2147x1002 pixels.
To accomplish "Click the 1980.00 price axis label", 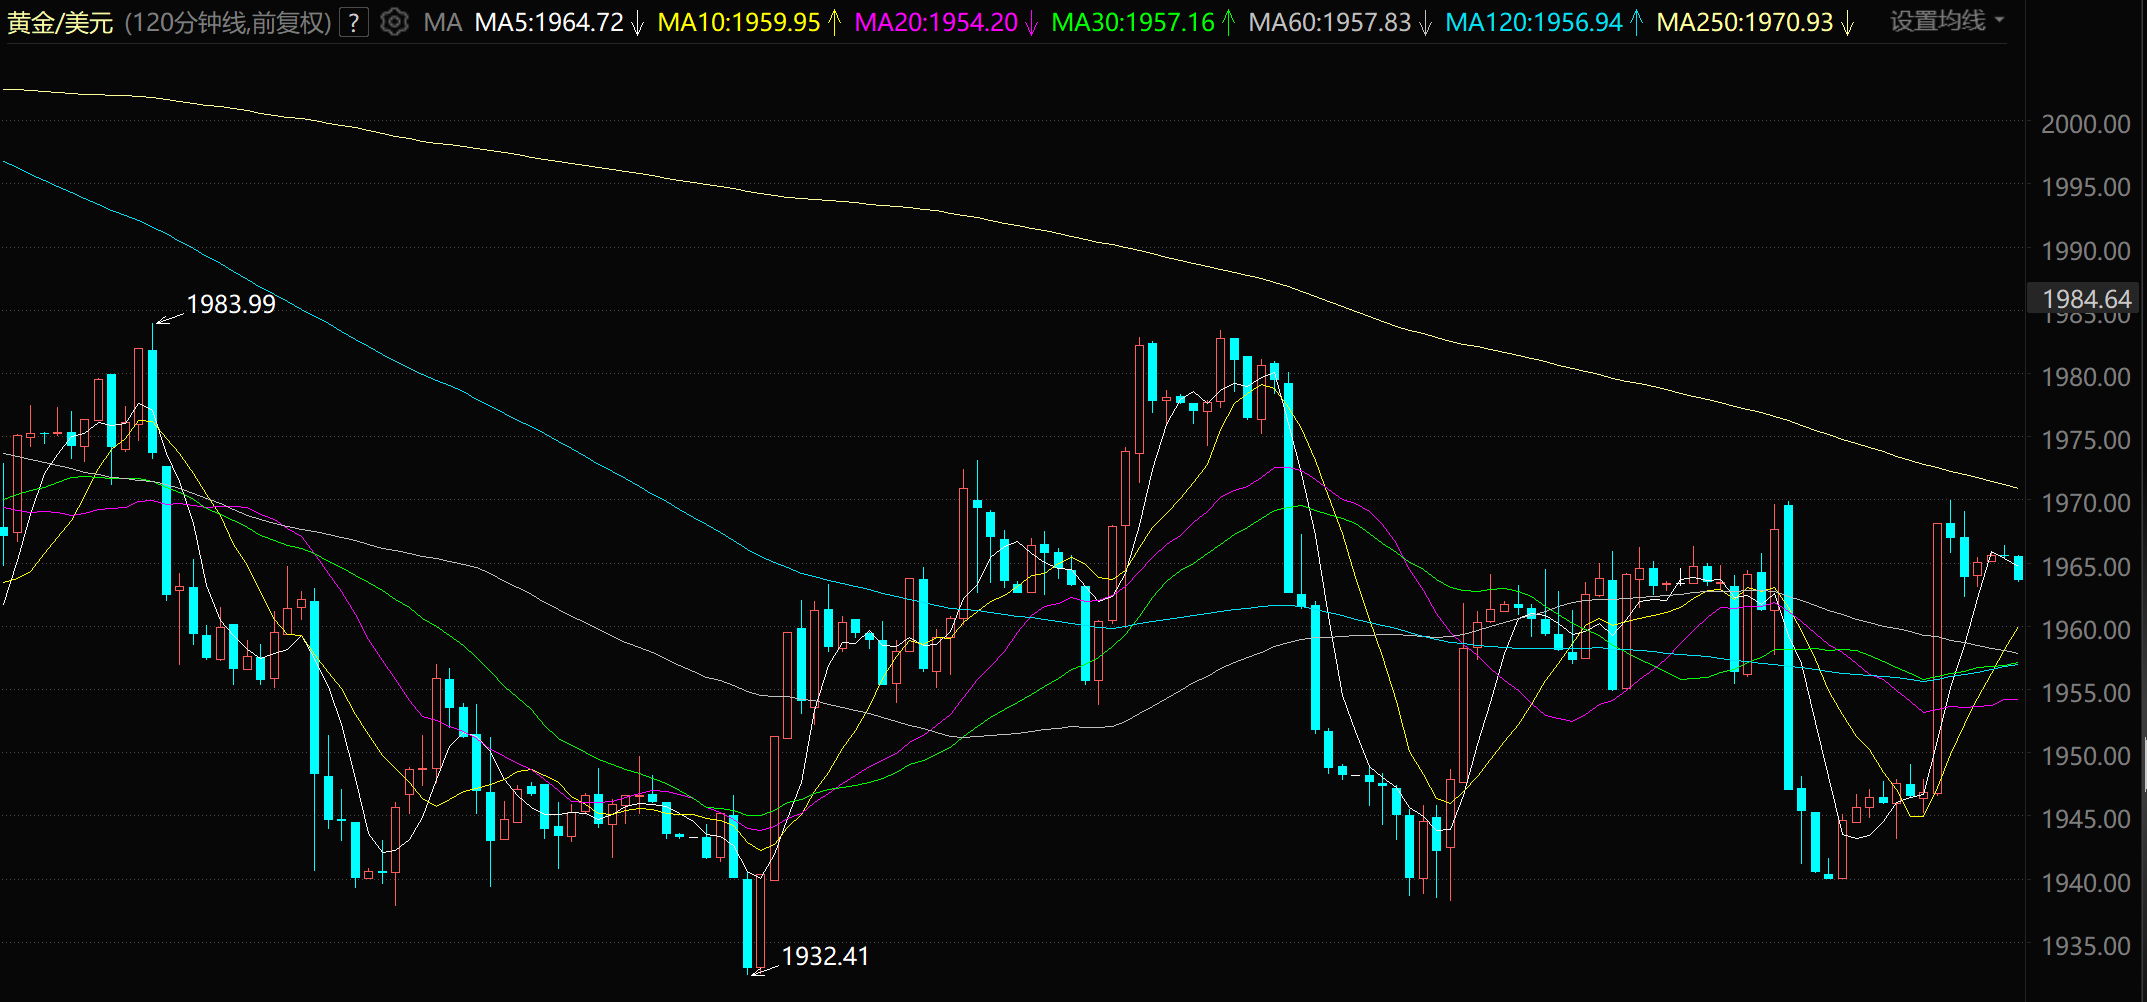I will (2086, 377).
